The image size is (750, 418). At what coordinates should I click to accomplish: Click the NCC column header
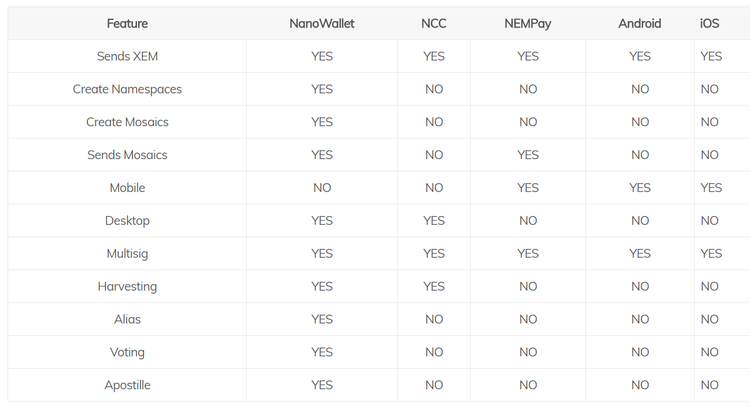tap(433, 23)
